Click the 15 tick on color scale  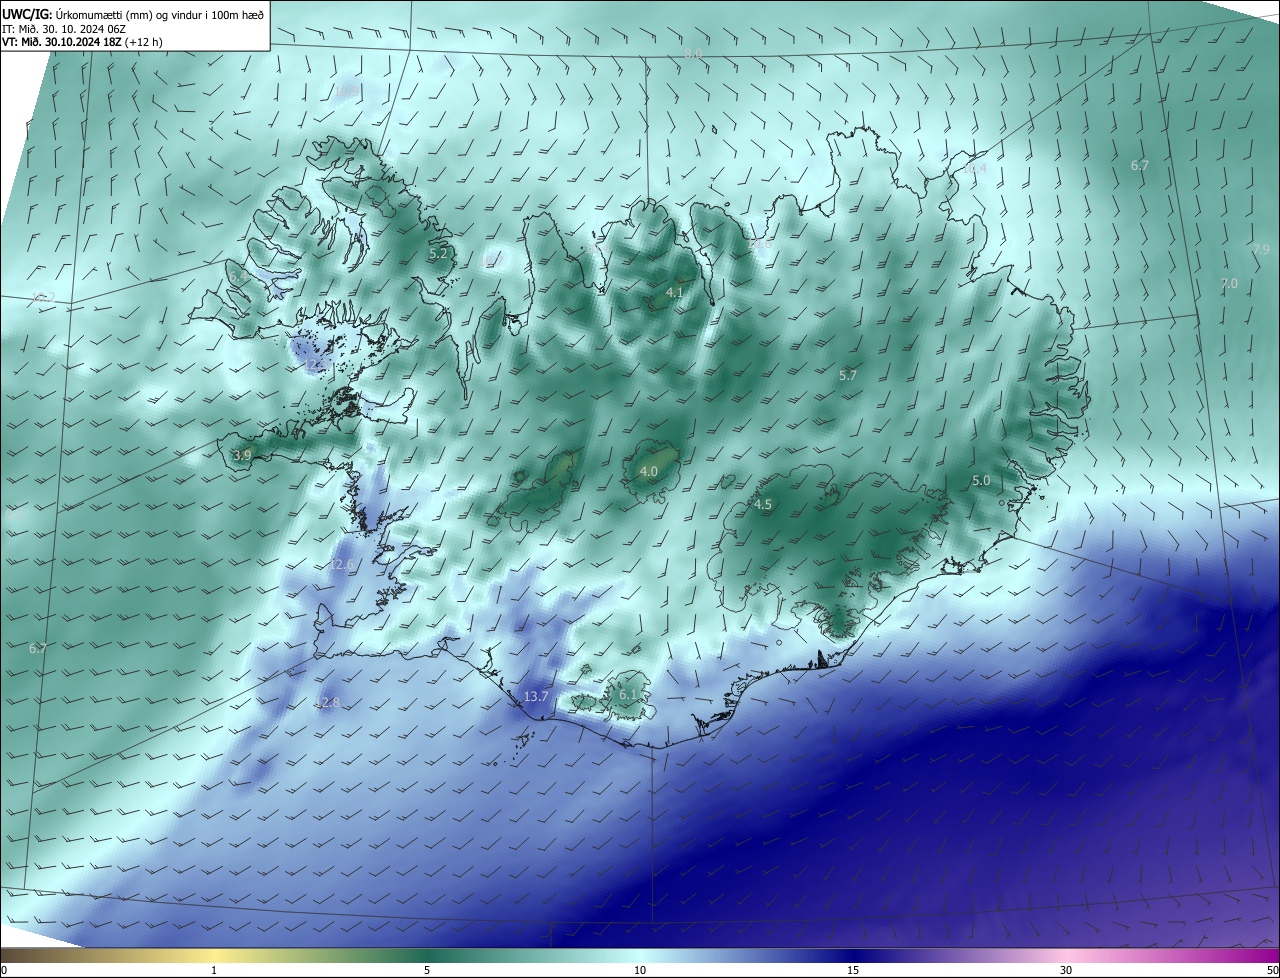coord(853,970)
